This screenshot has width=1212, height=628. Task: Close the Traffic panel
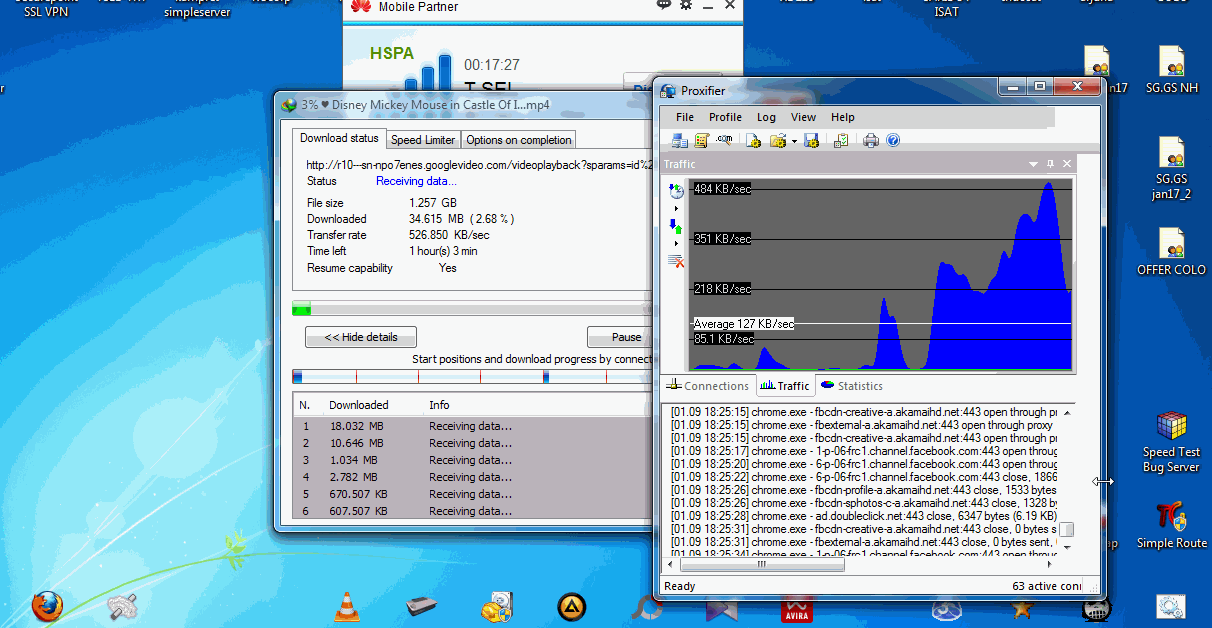click(x=1067, y=164)
